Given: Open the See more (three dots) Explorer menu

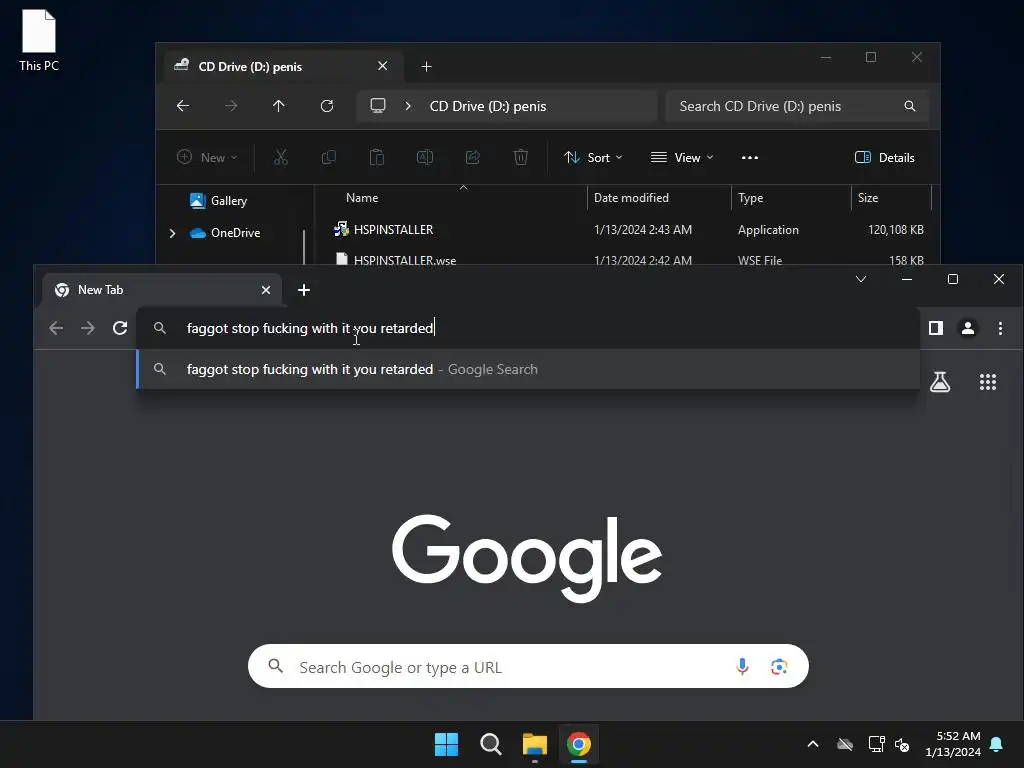Looking at the screenshot, I should (x=750, y=157).
